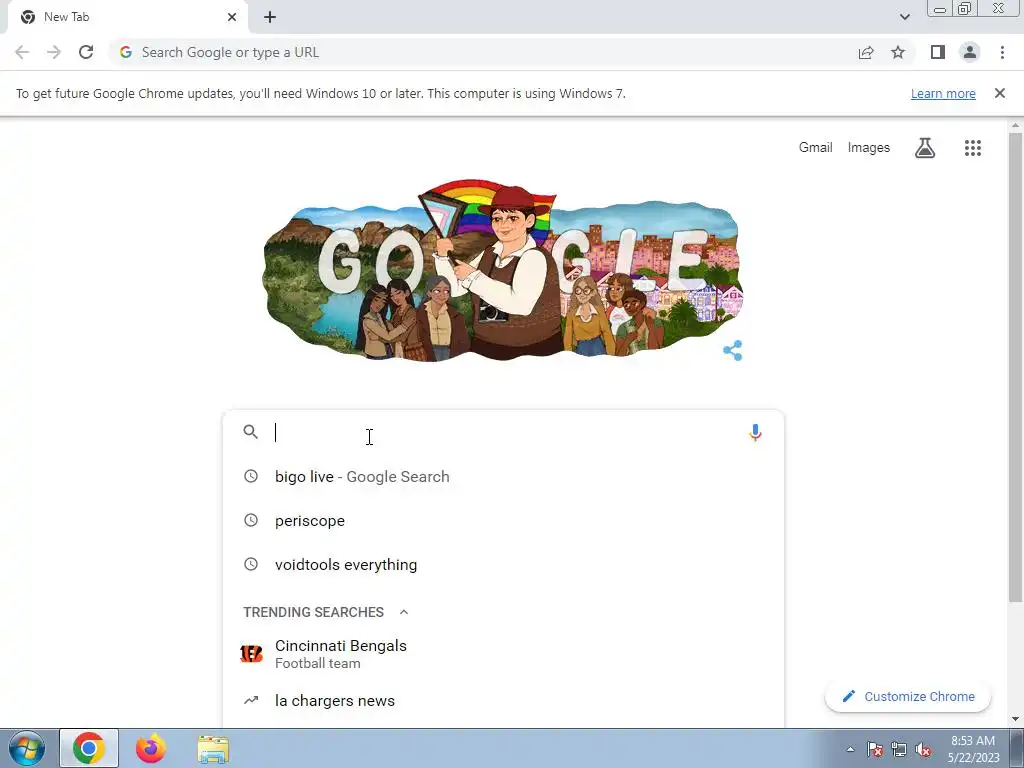Open the Chrome profile avatar
This screenshot has height=768, width=1024.
[970, 52]
